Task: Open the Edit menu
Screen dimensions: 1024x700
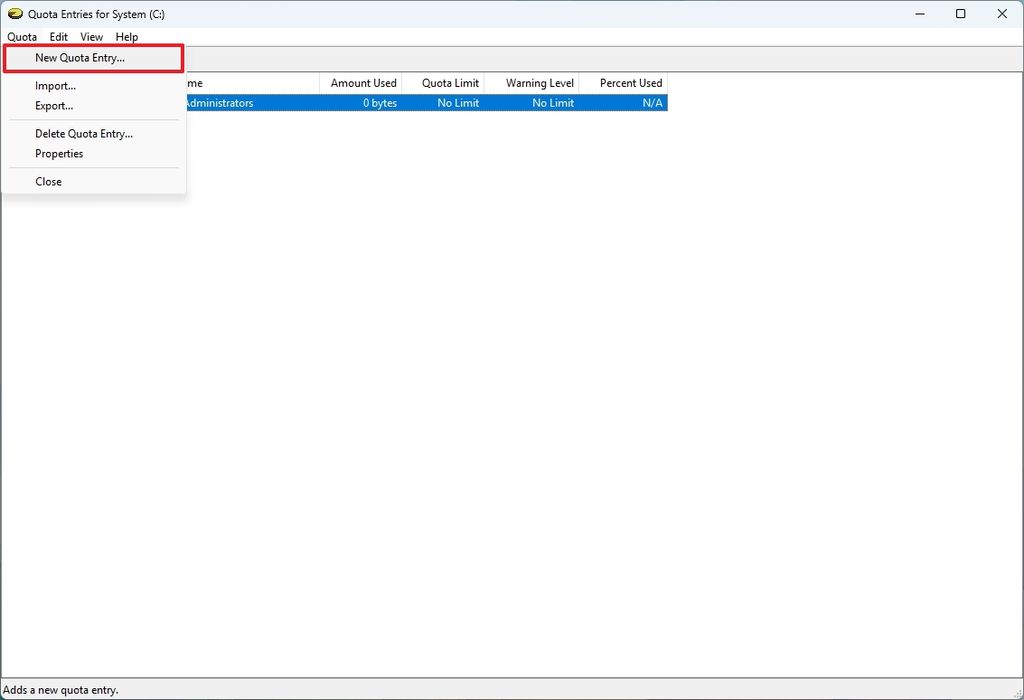Action: tap(58, 36)
